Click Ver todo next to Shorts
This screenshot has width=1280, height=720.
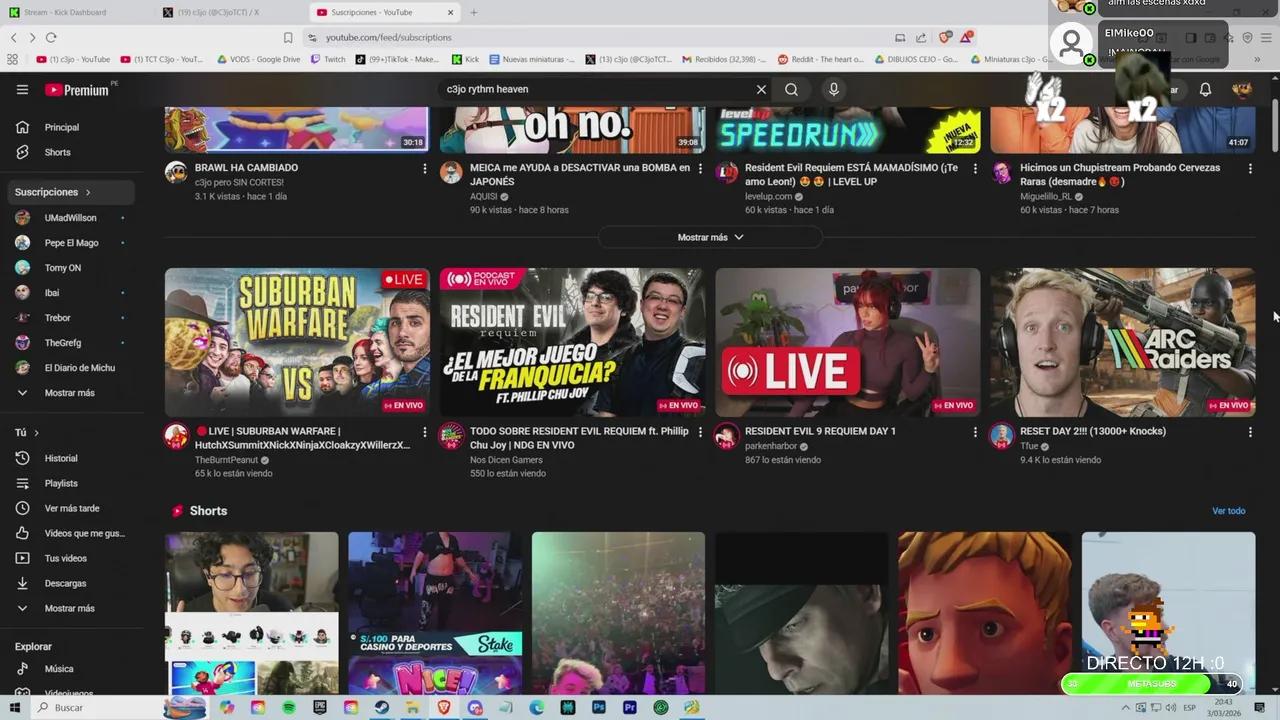tap(1228, 511)
